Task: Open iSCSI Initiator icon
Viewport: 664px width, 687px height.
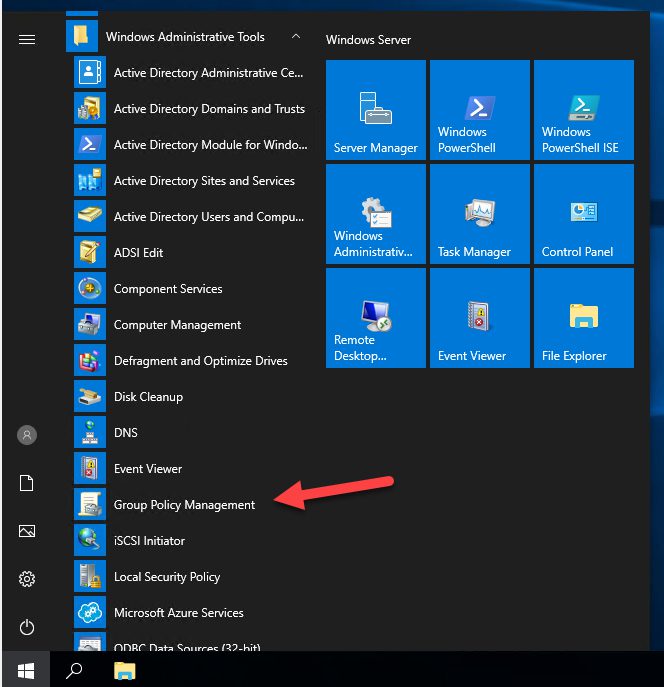Action: (90, 540)
